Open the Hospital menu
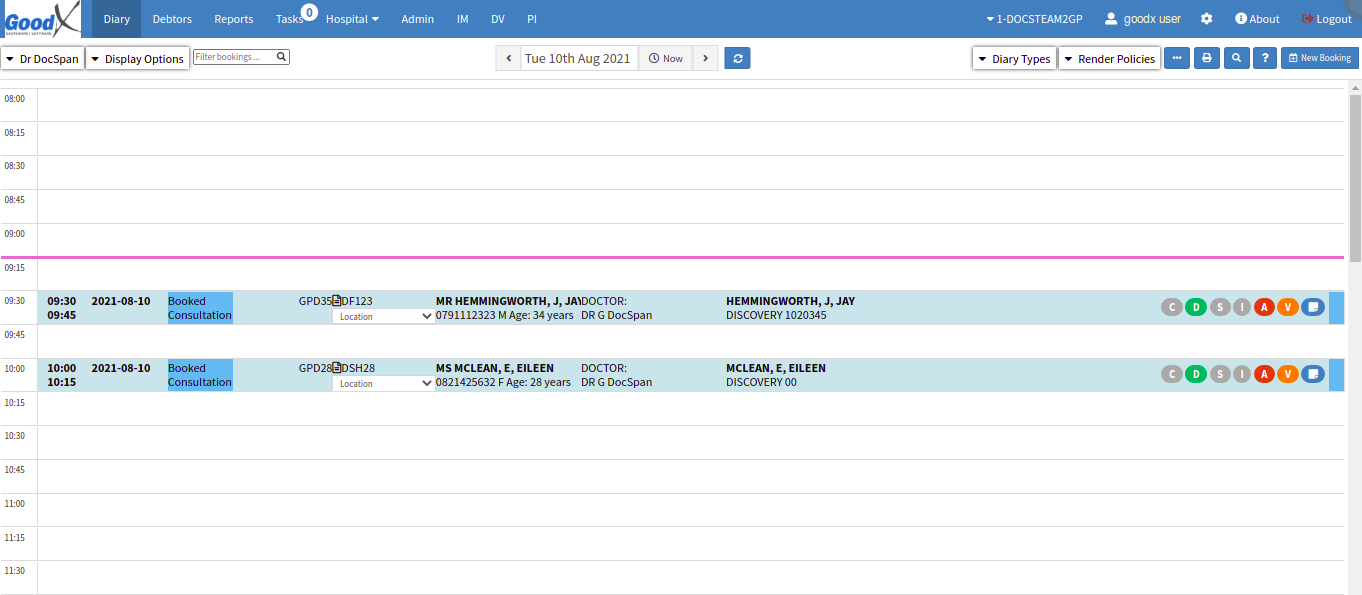The image size is (1362, 595). tap(352, 19)
